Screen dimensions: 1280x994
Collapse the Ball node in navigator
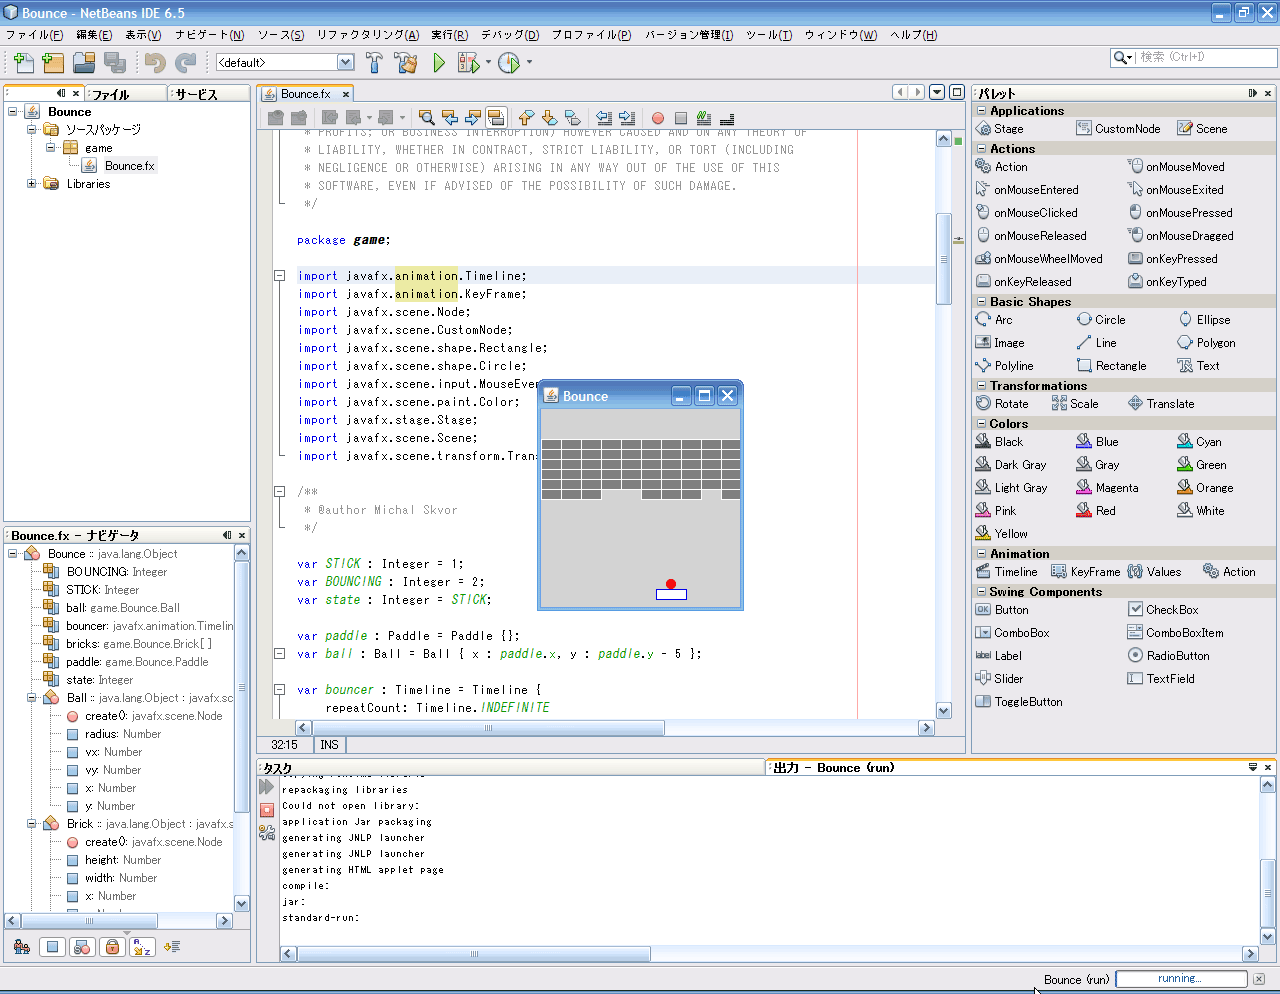[x=31, y=698]
